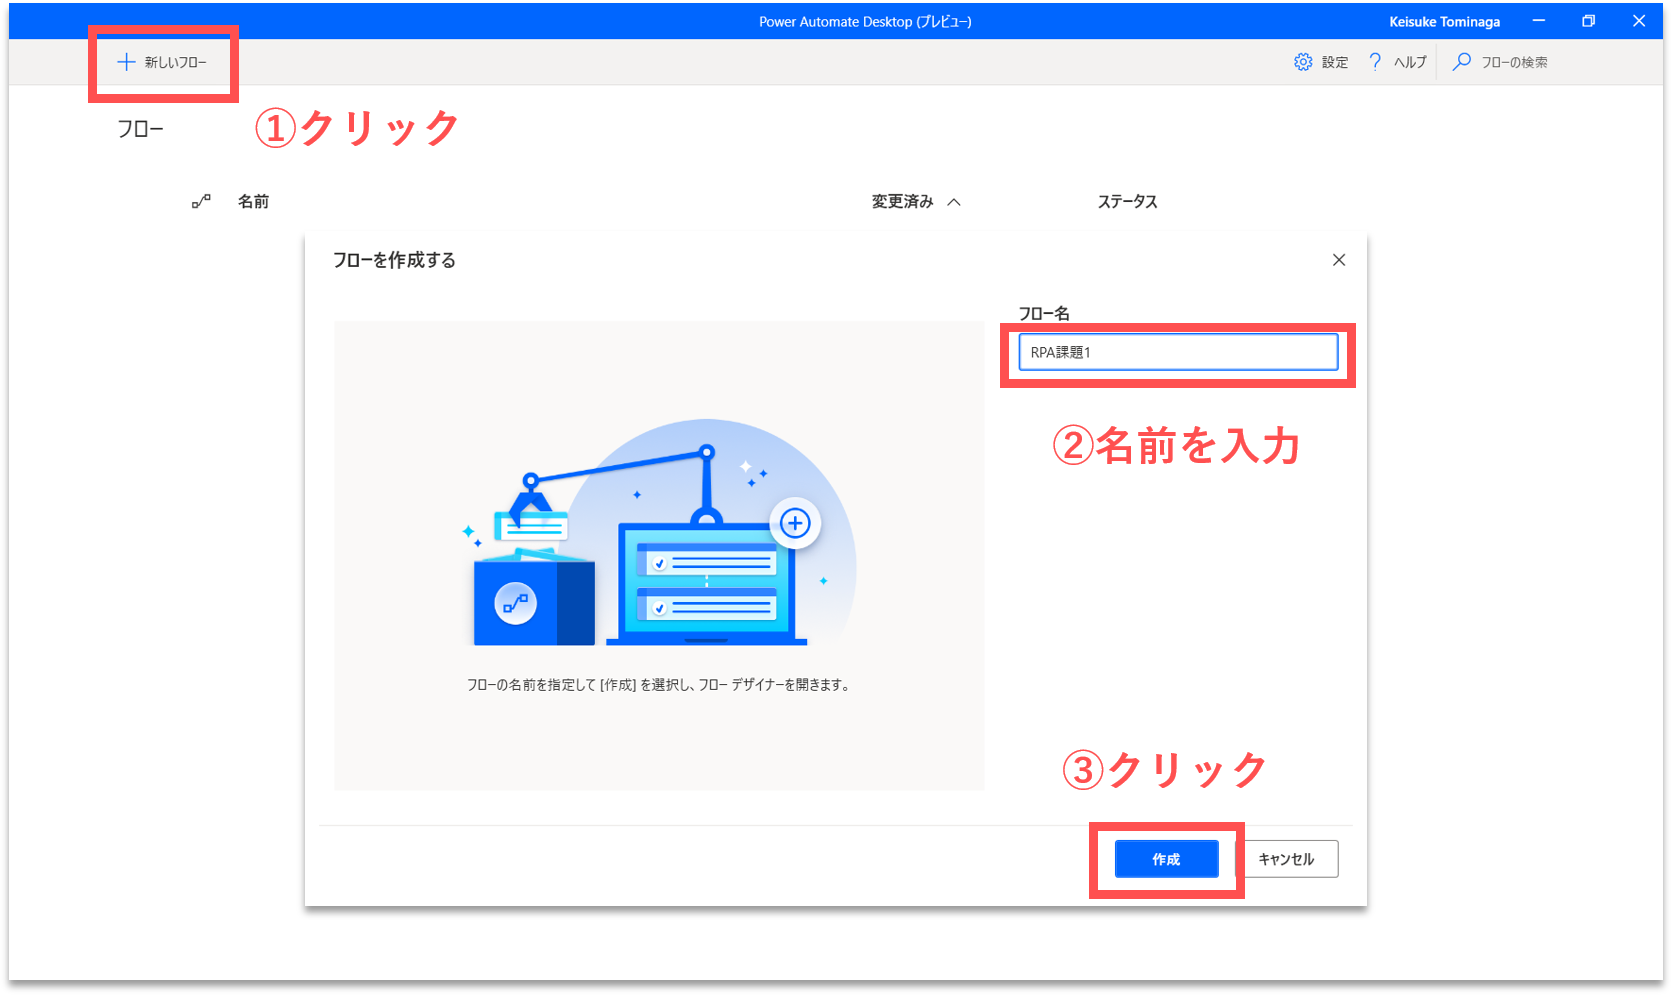Click the flow type icon column header
Image resolution: width=1672 pixels, height=995 pixels.
(201, 201)
